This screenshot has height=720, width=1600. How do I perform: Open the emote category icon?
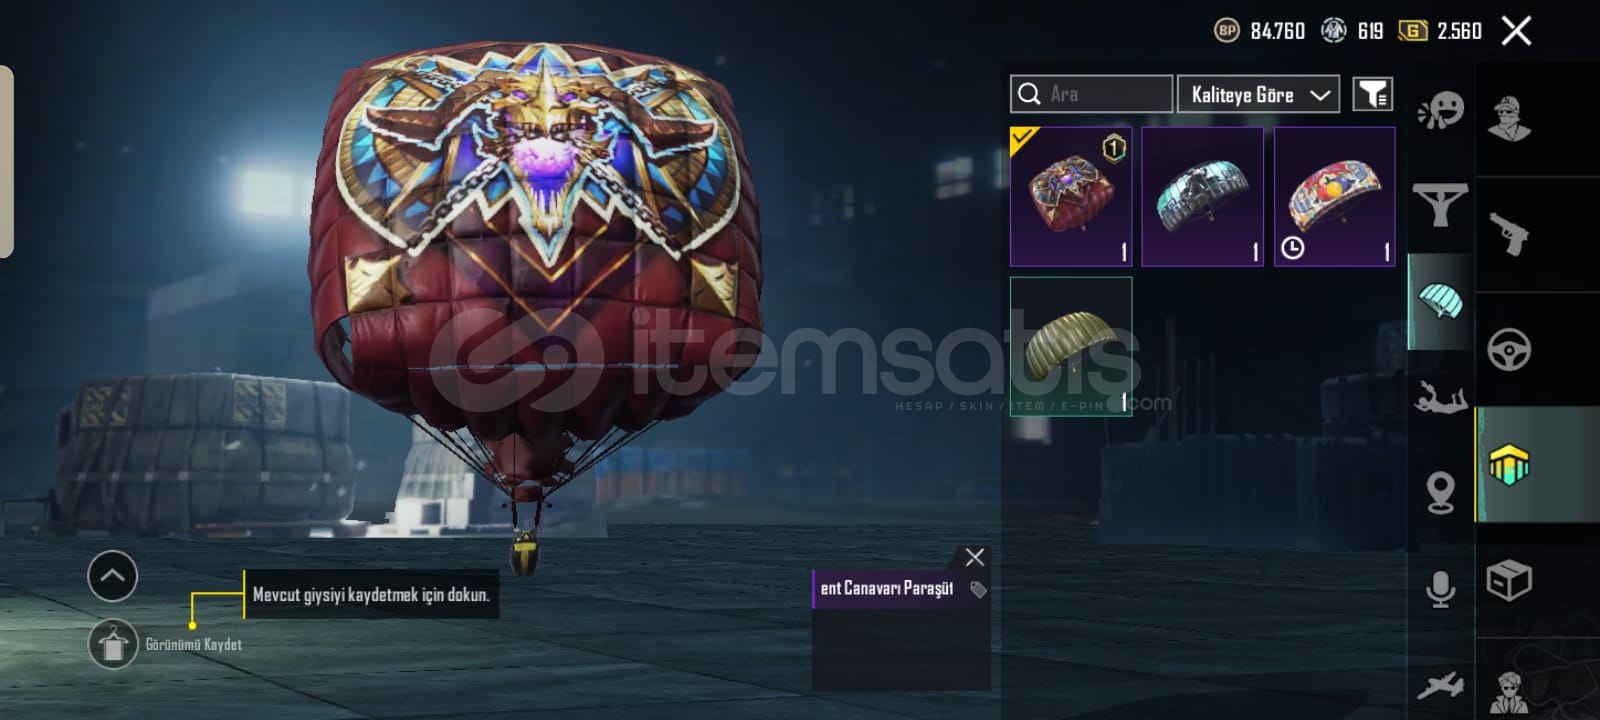(x=1440, y=110)
